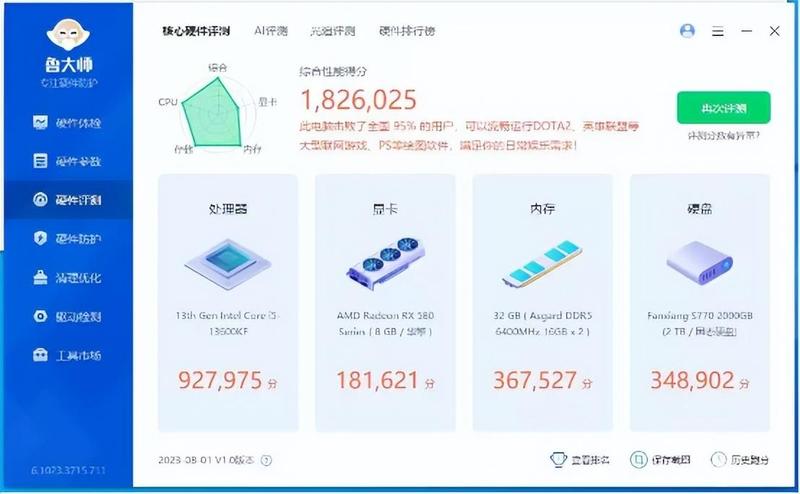Click the graphics score 181,621
This screenshot has width=800, height=494.
click(378, 380)
